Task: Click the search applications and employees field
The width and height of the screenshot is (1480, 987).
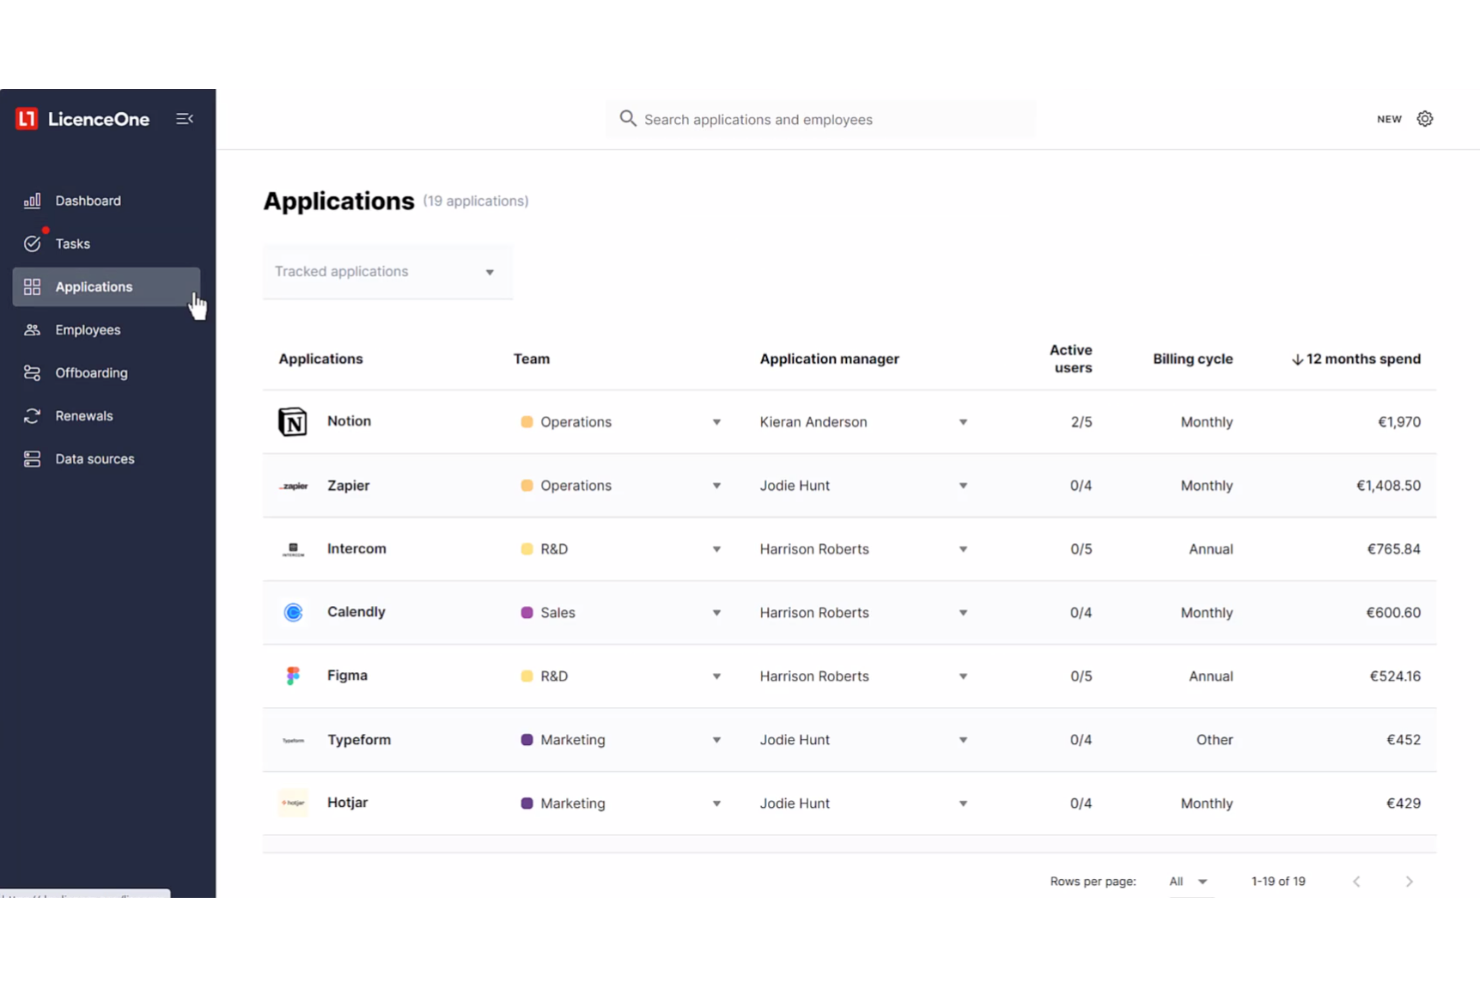Action: (820, 118)
